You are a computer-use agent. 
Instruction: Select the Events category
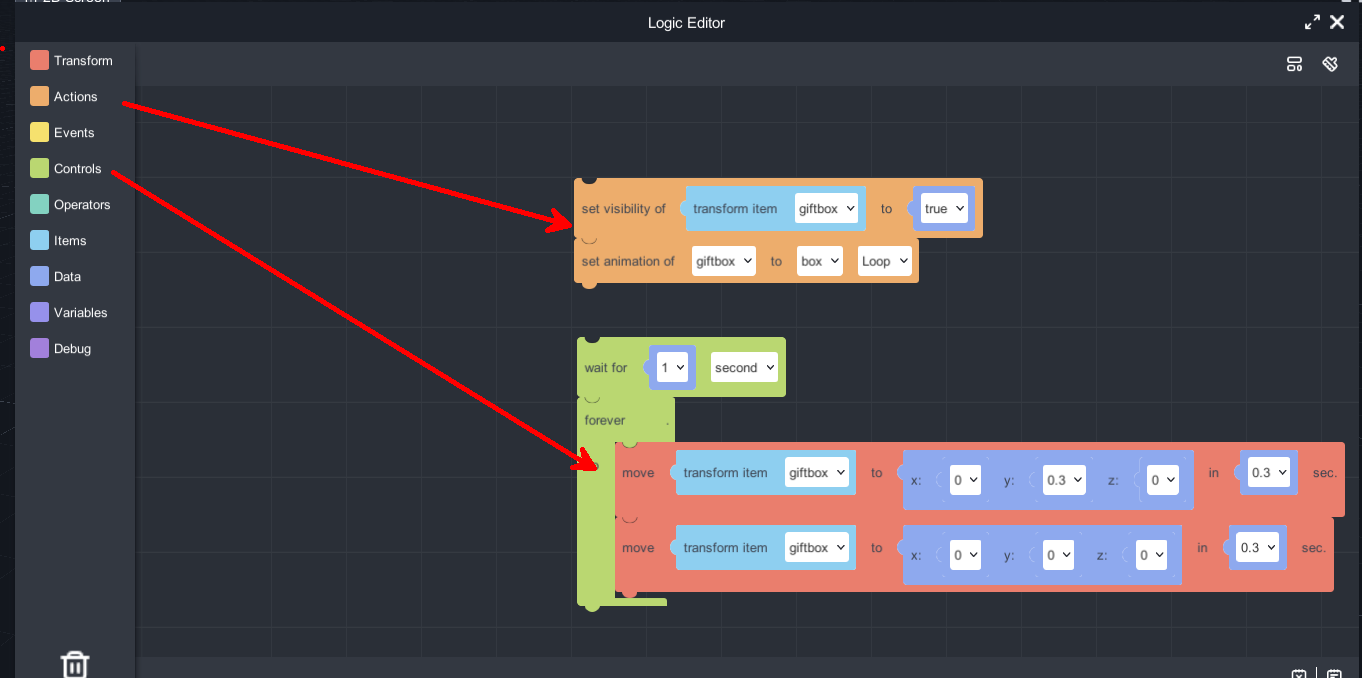tap(73, 133)
